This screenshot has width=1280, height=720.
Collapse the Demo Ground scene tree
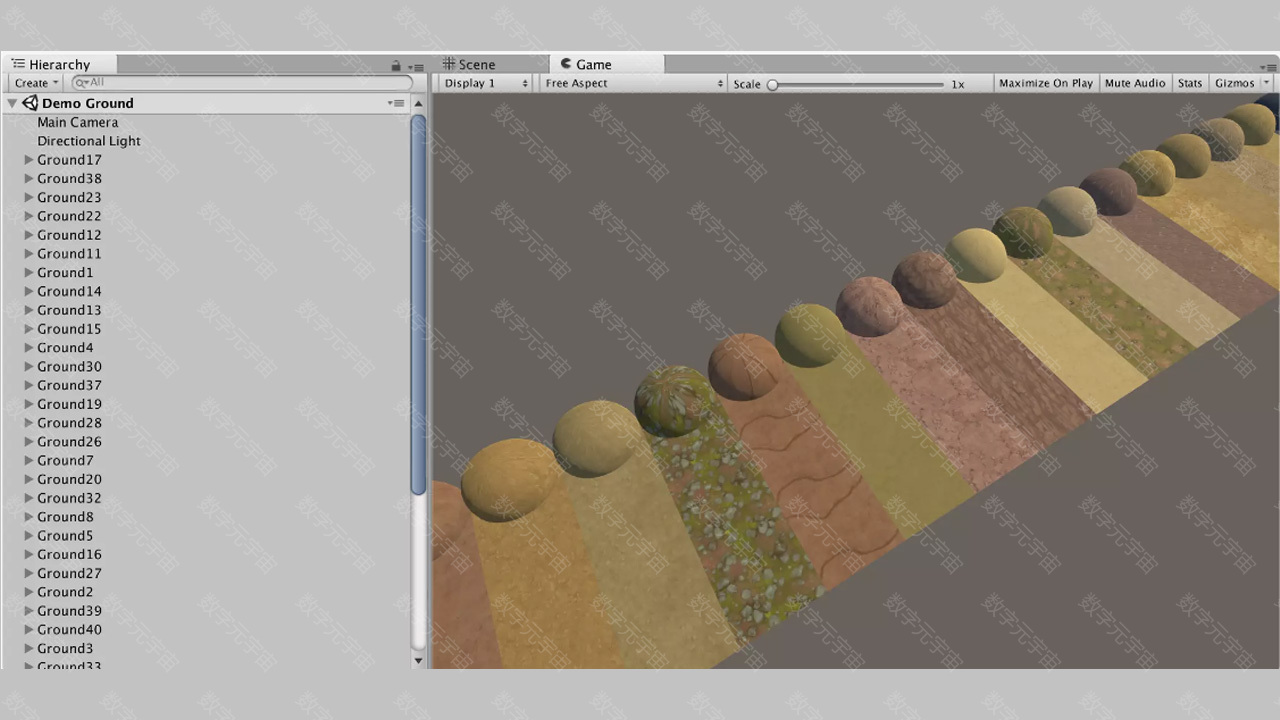click(x=13, y=103)
